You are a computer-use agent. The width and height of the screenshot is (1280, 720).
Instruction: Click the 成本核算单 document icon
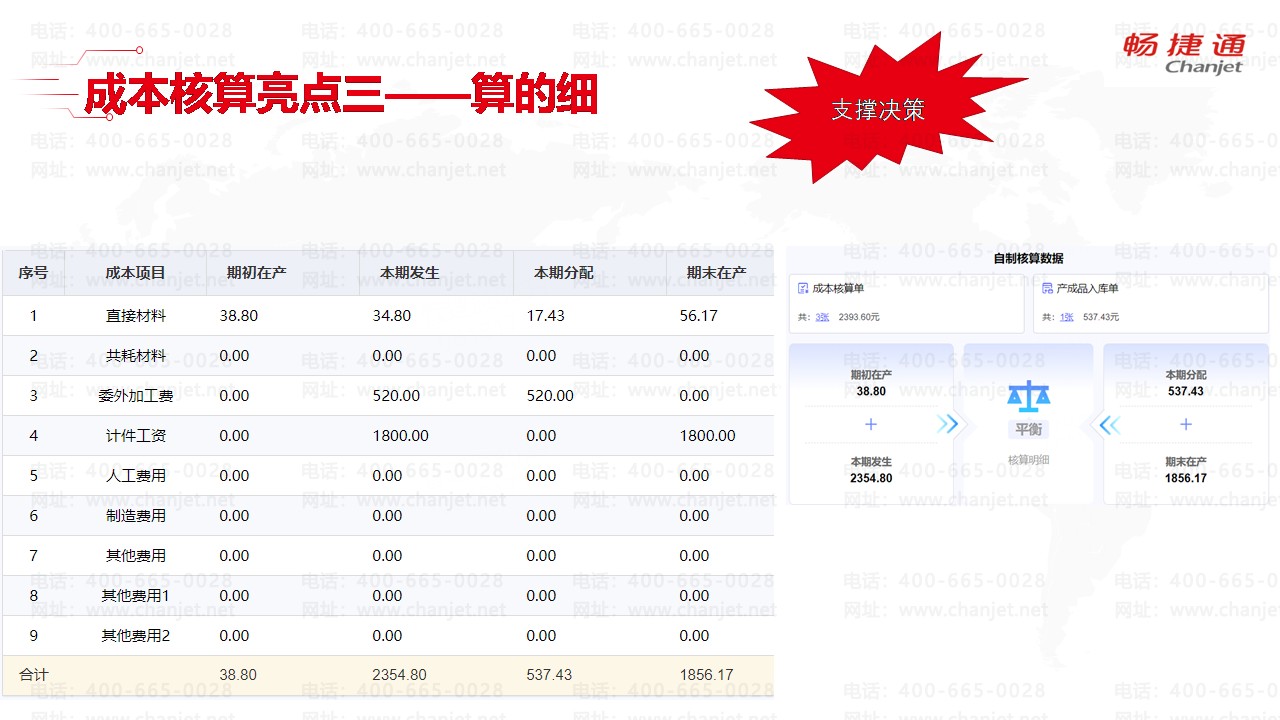[x=803, y=288]
